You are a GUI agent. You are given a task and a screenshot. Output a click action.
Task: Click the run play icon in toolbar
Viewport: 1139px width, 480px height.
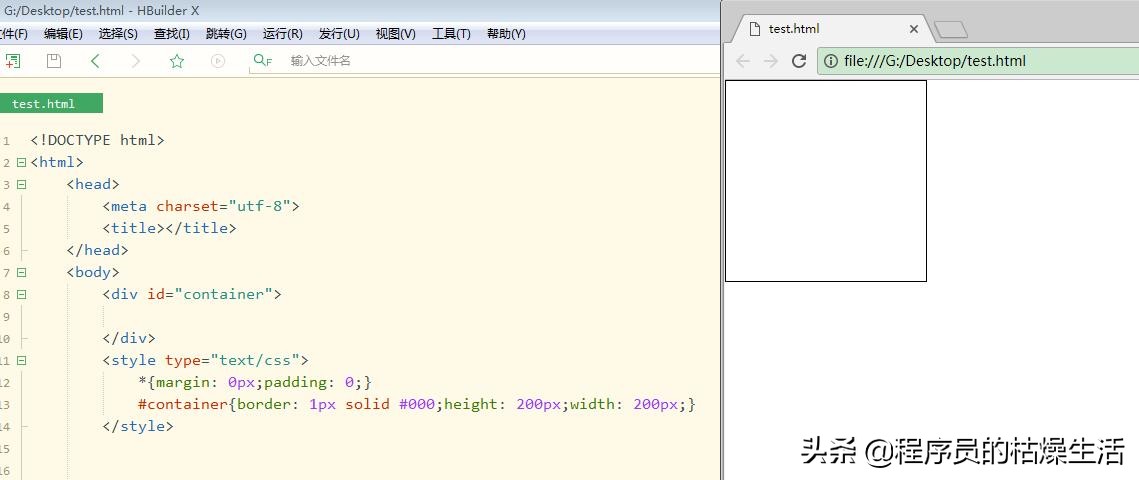[218, 61]
